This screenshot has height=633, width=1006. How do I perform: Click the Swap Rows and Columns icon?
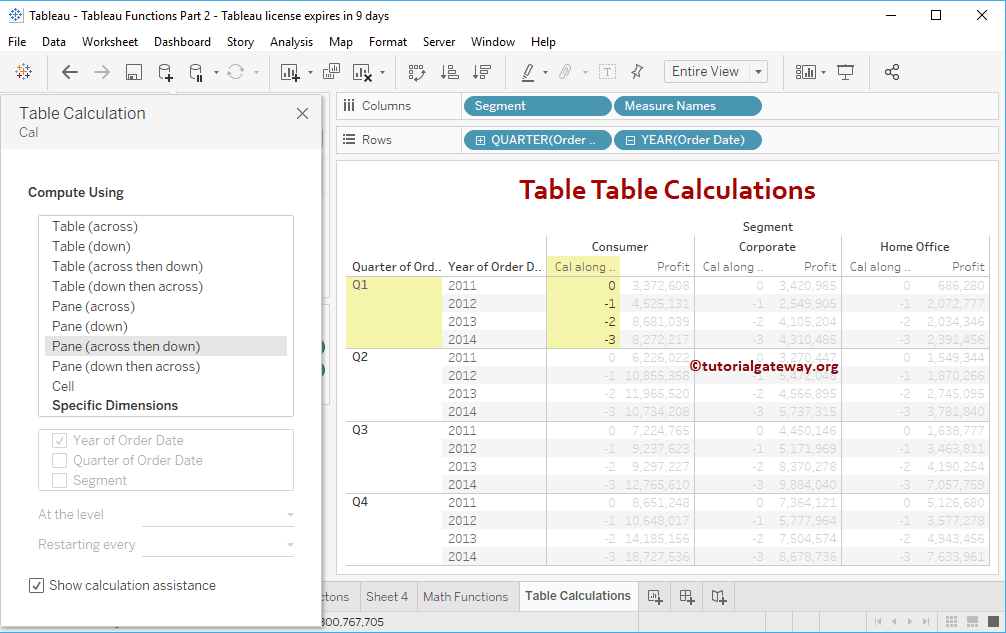point(417,72)
